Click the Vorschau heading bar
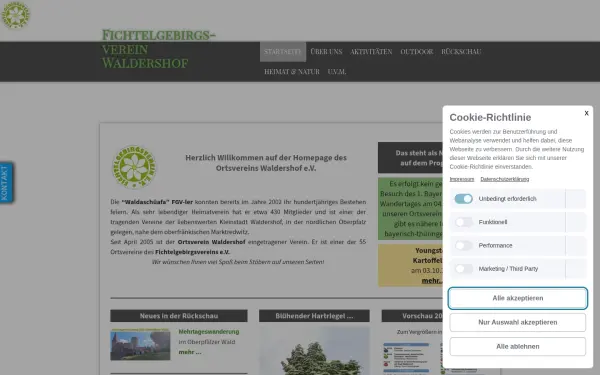The image size is (600, 375). point(412,316)
